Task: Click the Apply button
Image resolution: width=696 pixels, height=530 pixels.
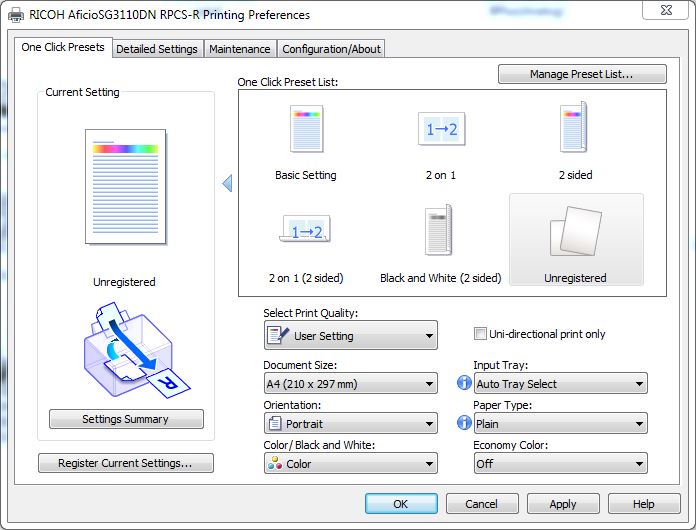Action: [x=563, y=504]
